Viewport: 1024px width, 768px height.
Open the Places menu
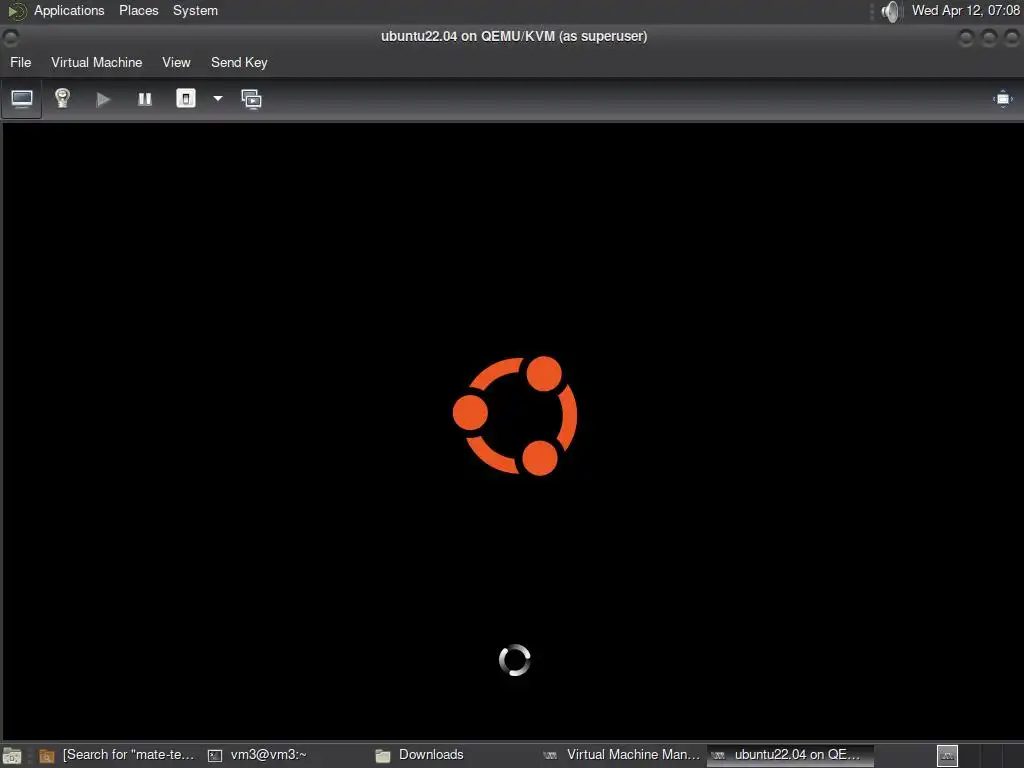[138, 10]
